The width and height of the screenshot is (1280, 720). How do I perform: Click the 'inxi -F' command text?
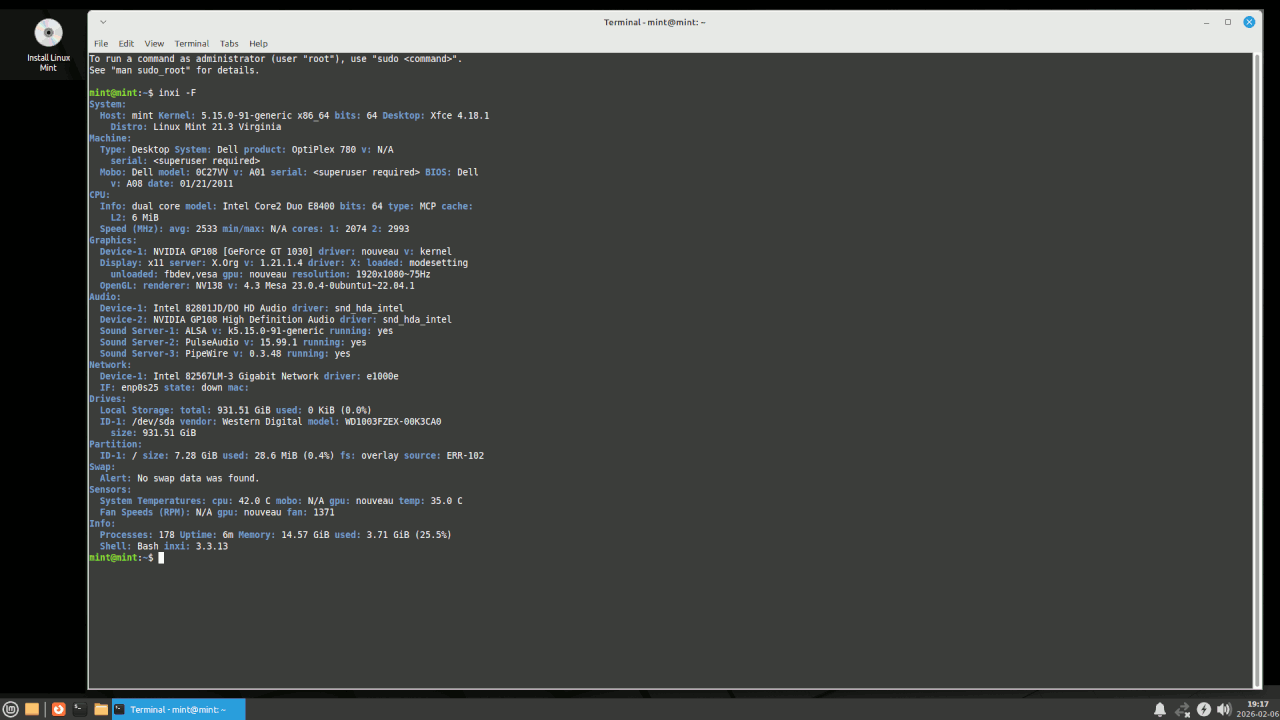coord(178,93)
